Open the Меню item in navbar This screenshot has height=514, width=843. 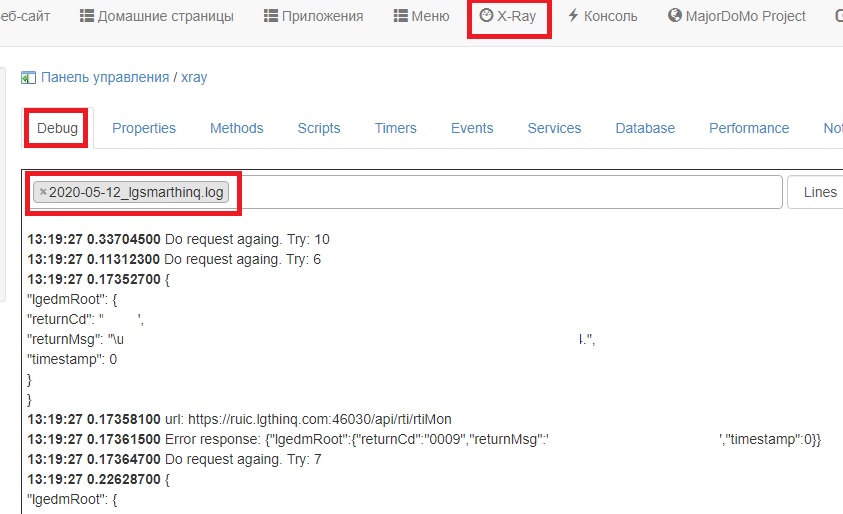click(x=422, y=16)
